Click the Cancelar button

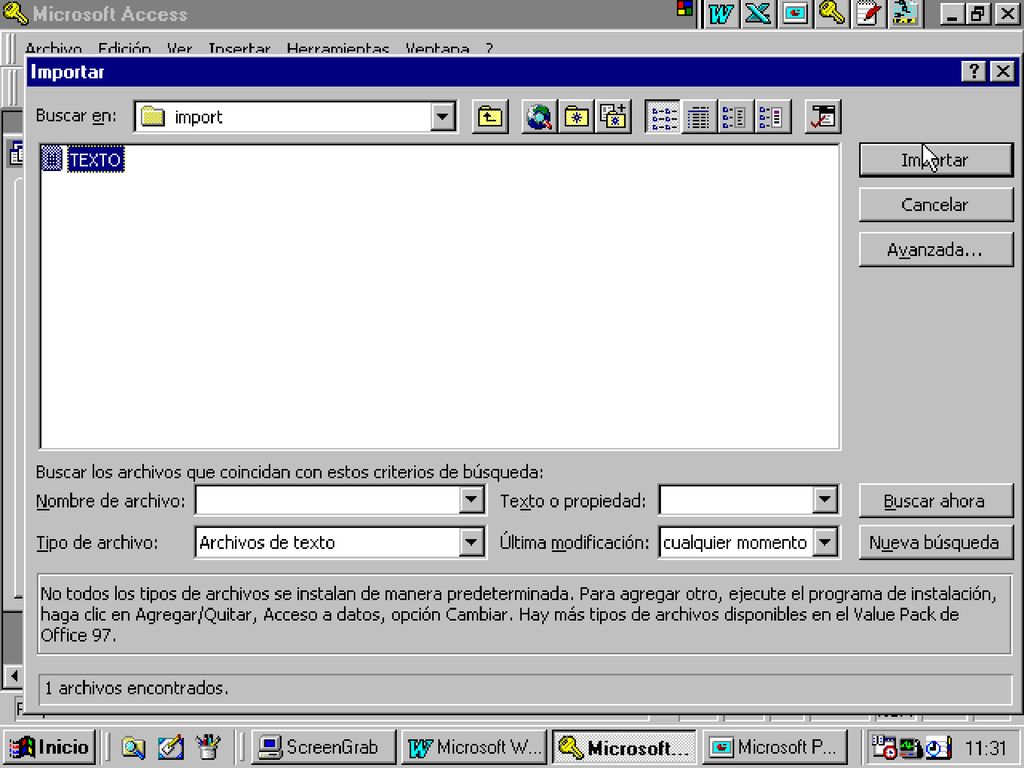point(936,205)
